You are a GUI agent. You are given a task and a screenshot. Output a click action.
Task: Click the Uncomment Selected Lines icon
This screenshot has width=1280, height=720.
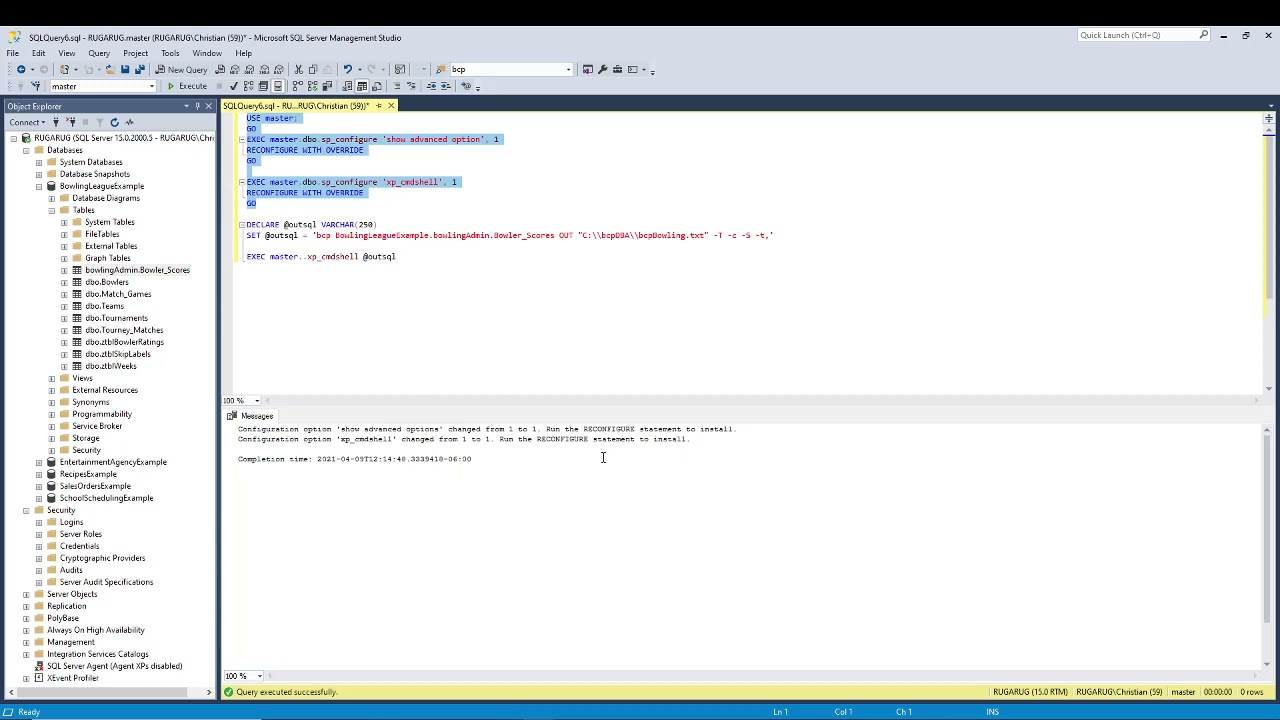coord(411,86)
